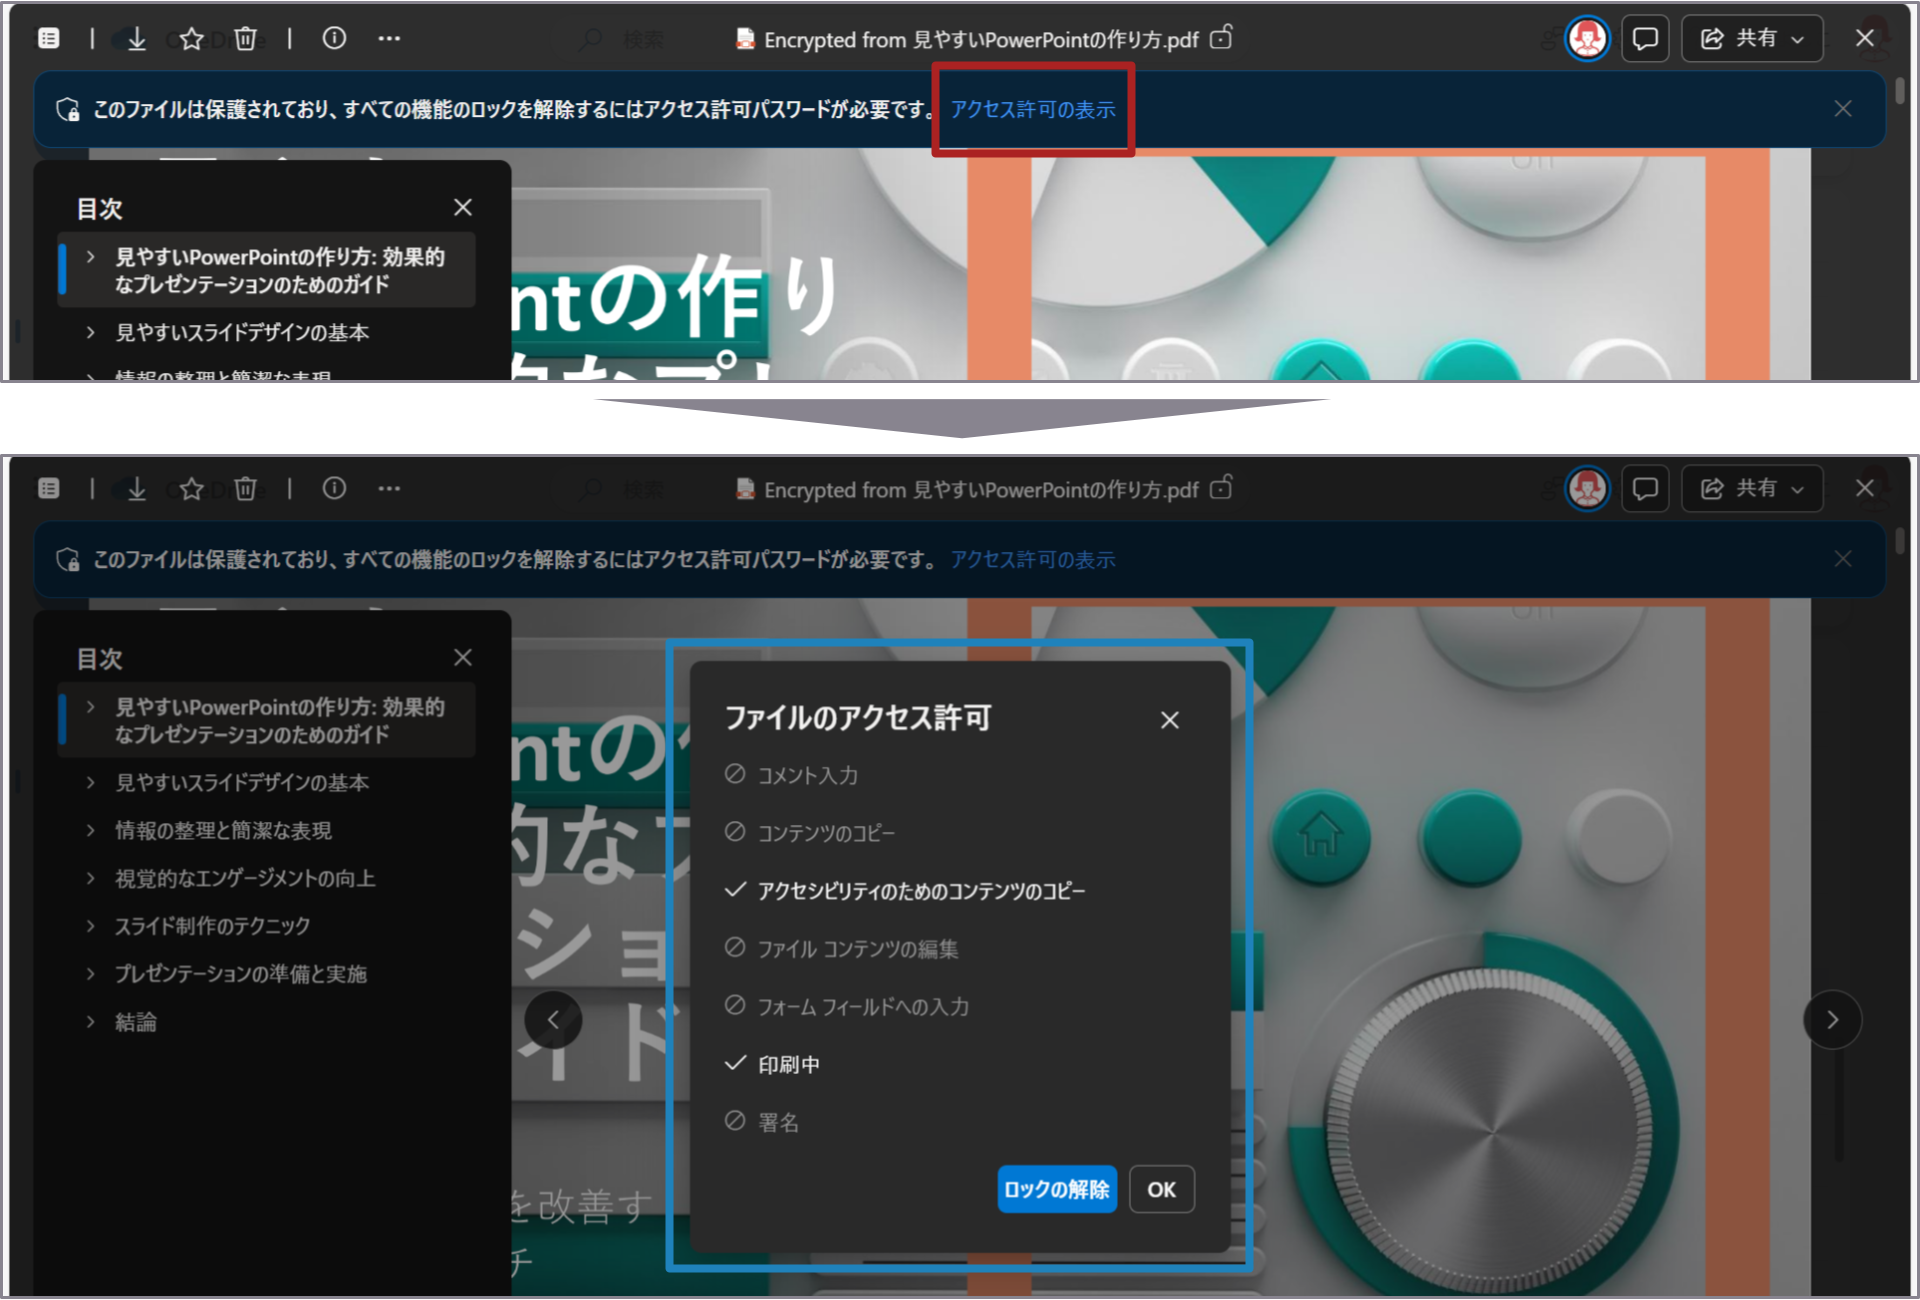Click the download icon in the bottom toolbar

[137, 489]
